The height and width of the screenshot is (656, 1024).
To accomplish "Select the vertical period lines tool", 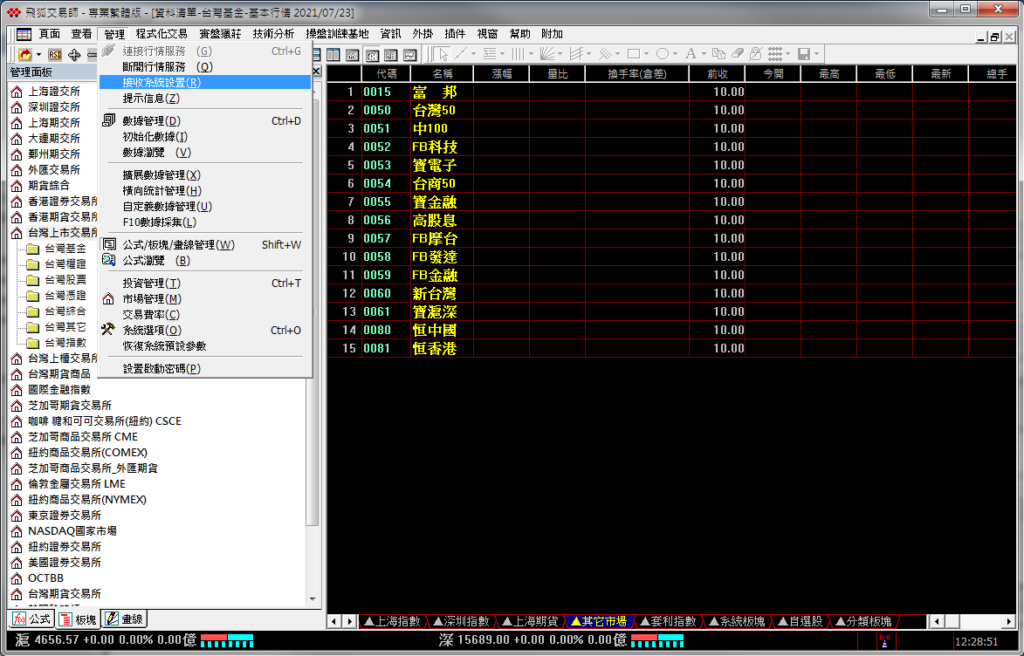I will pyautogui.click(x=517, y=54).
